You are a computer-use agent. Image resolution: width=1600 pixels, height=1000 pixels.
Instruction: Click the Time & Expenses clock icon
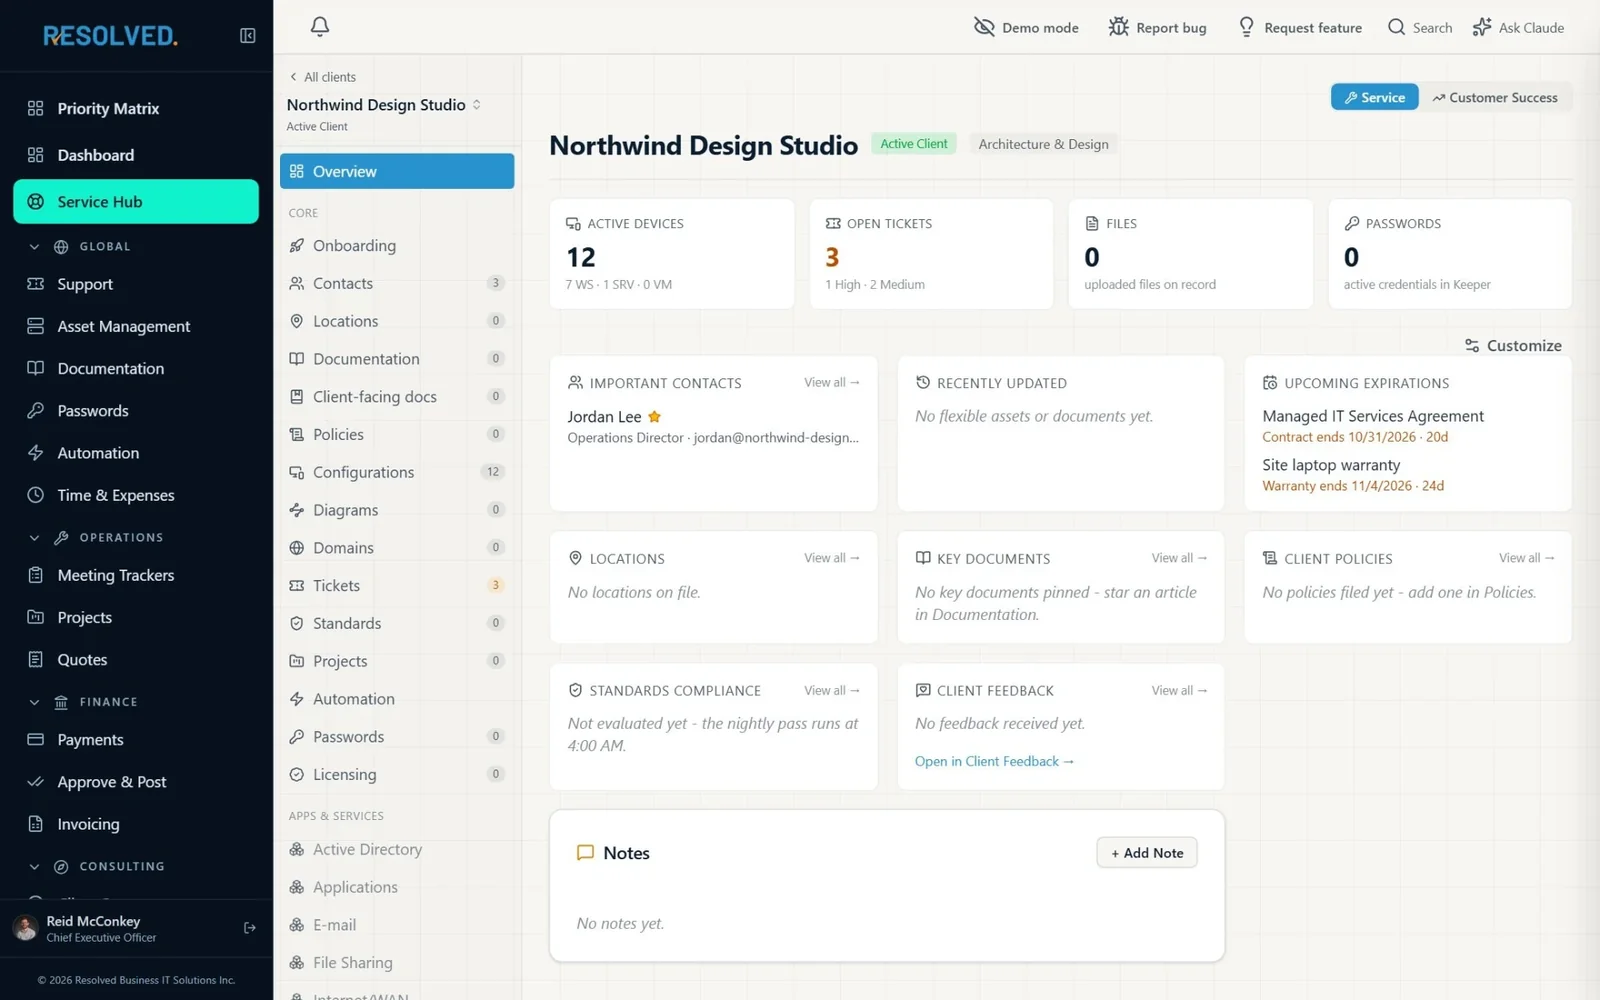click(36, 495)
